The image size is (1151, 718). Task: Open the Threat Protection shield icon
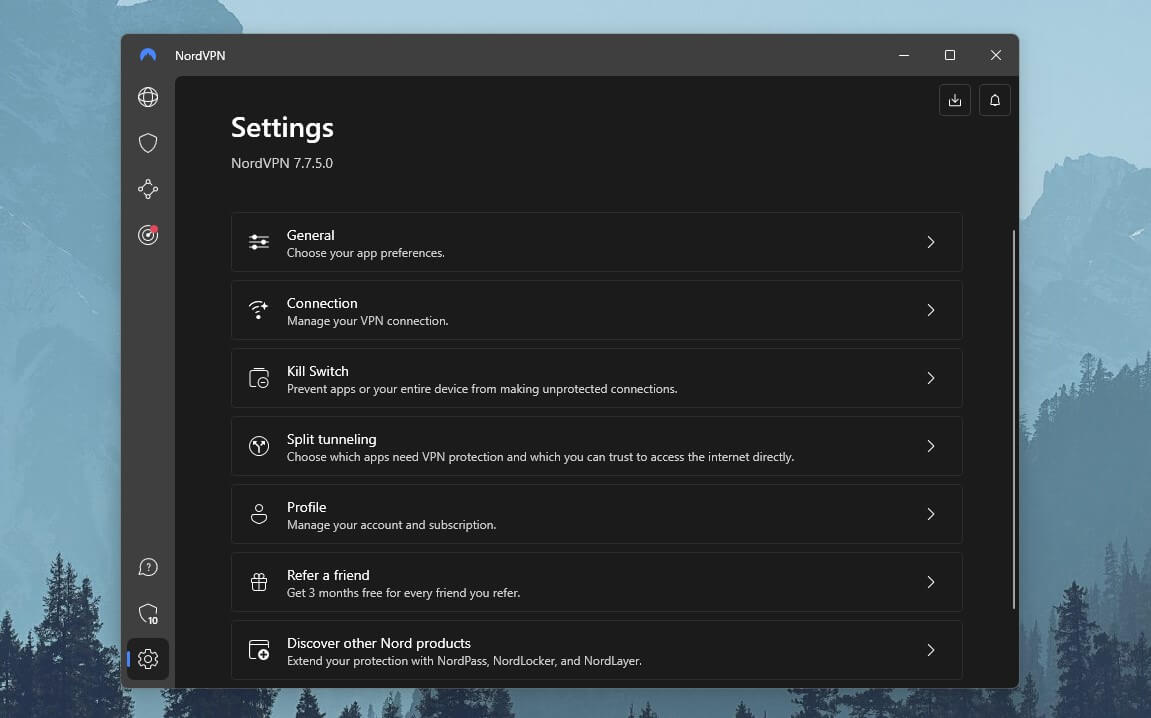click(x=148, y=143)
